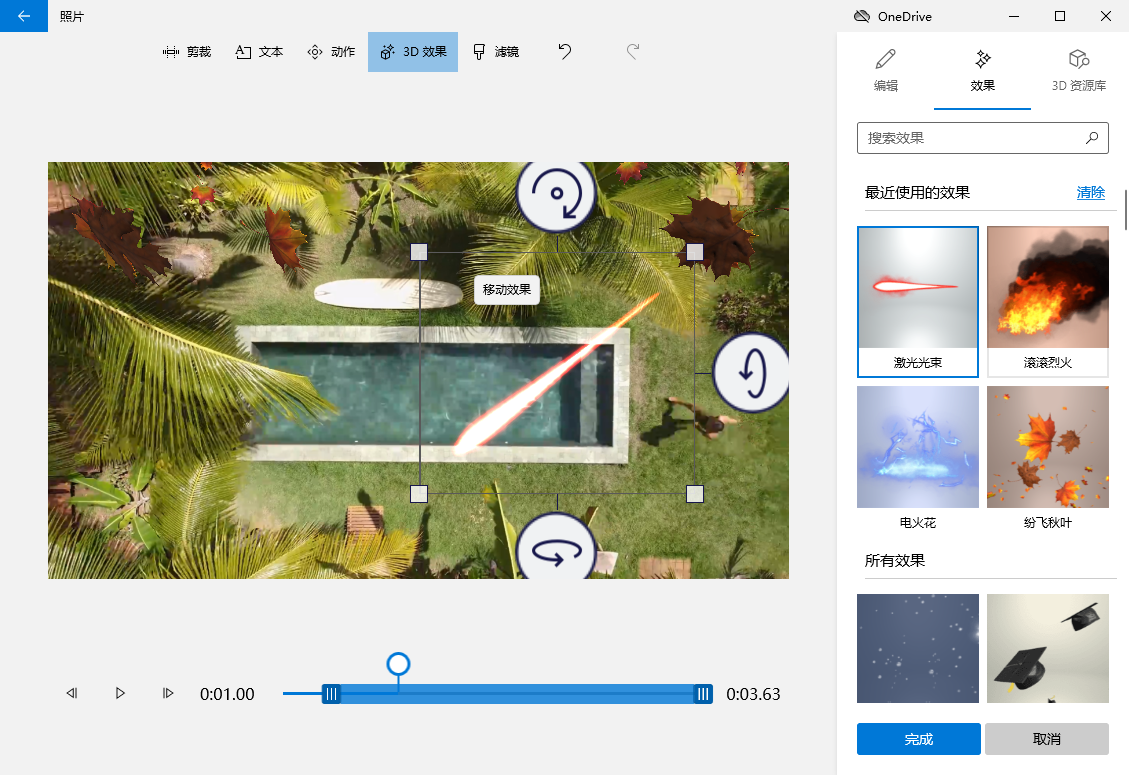Step forward one frame
Screen dimensions: 1129x775
[x=168, y=693]
